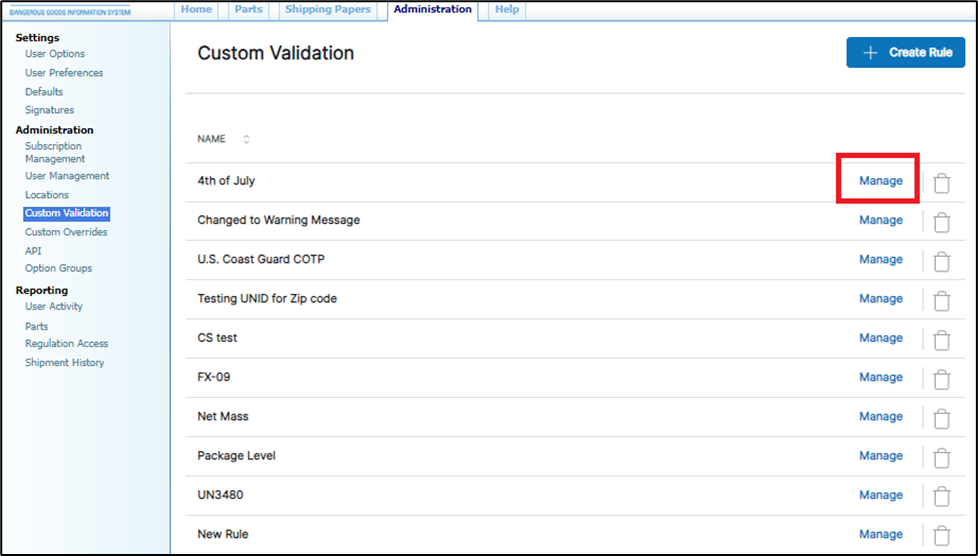Click trash icon for Changed to Warning Message

click(x=941, y=222)
